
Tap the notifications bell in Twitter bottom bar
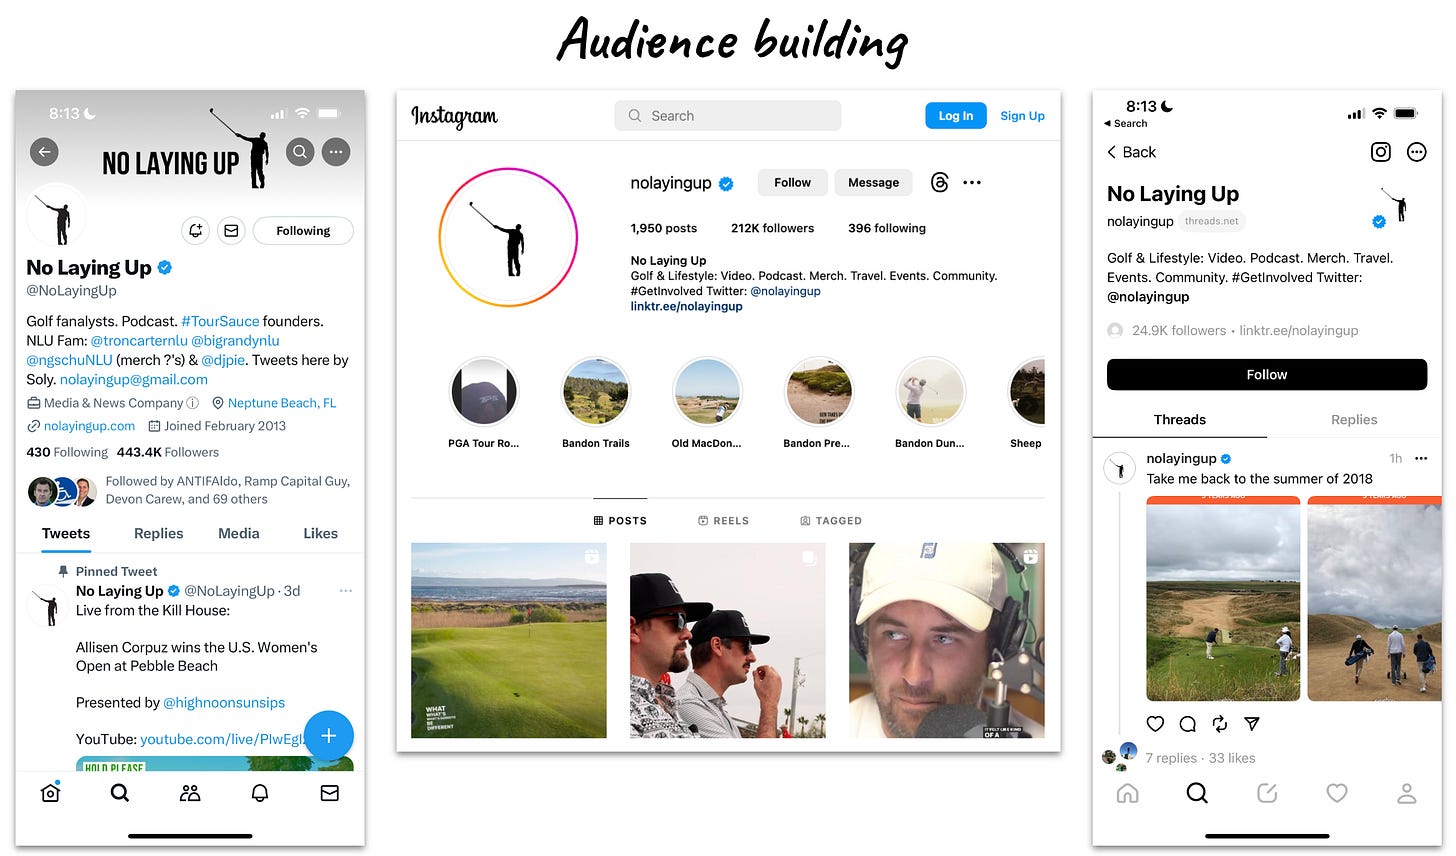click(260, 793)
